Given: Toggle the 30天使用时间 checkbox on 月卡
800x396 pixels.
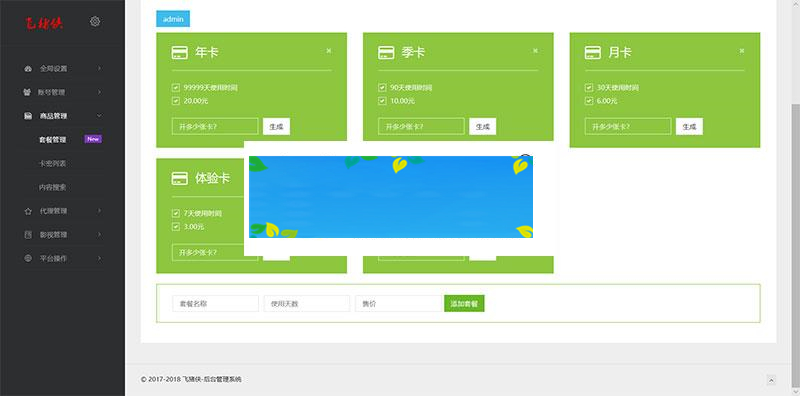Looking at the screenshot, I should coord(589,88).
